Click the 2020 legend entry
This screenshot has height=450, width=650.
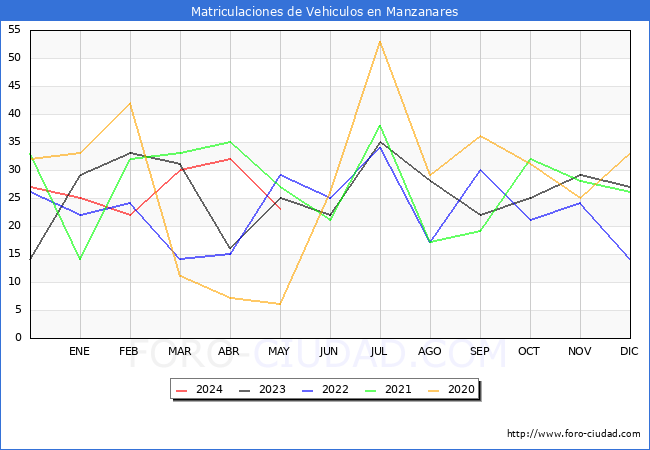[x=451, y=390]
